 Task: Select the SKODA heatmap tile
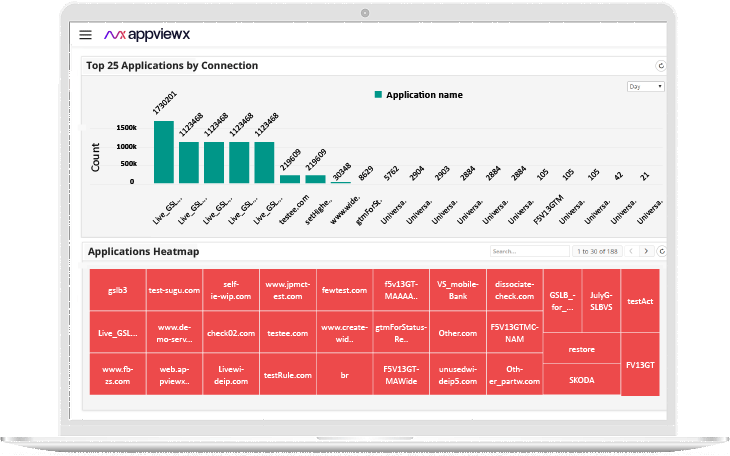click(581, 380)
